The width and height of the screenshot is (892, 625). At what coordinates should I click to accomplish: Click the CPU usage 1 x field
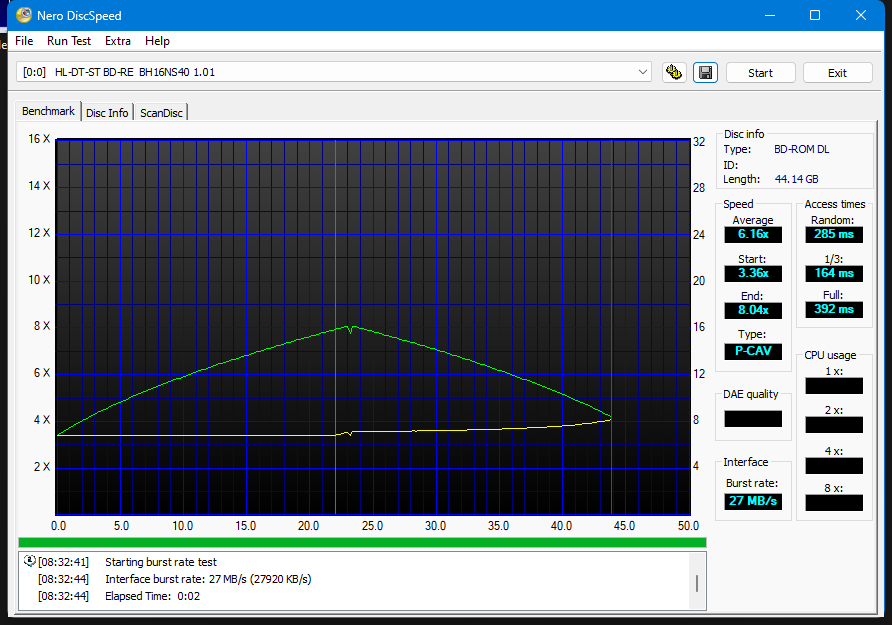pyautogui.click(x=834, y=386)
